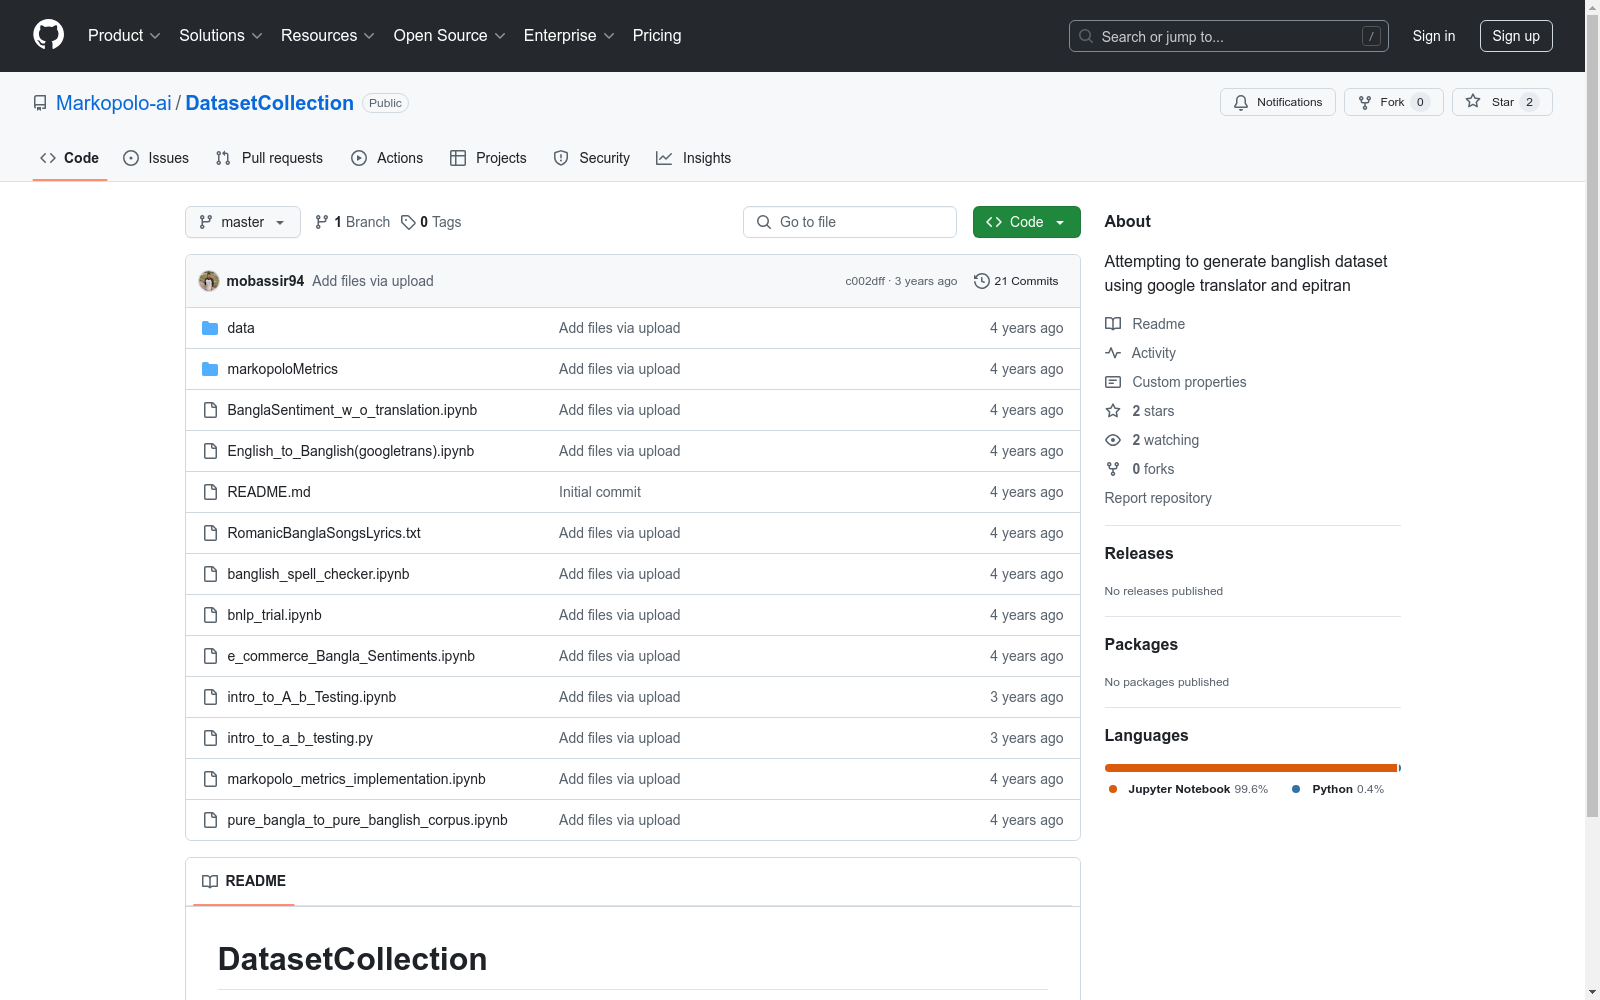Click search magnifier icon in header
Image resolution: width=1600 pixels, height=1000 pixels.
pyautogui.click(x=1086, y=36)
